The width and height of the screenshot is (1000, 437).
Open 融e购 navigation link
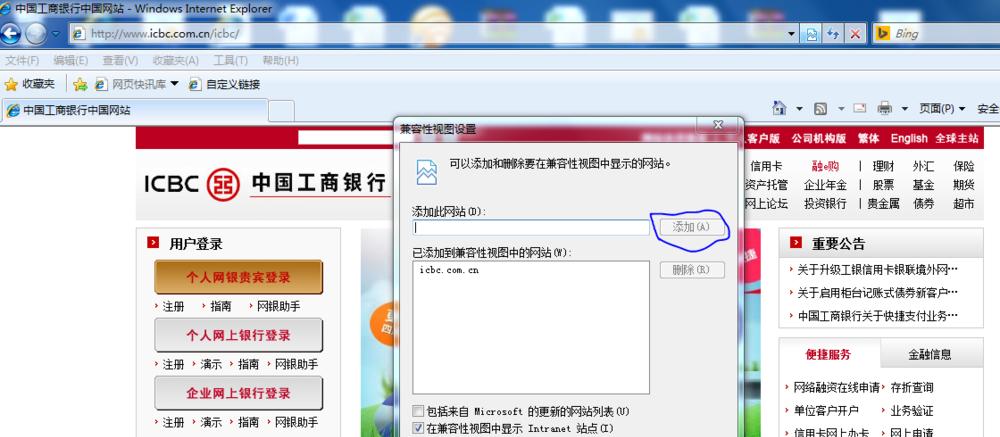coord(825,167)
